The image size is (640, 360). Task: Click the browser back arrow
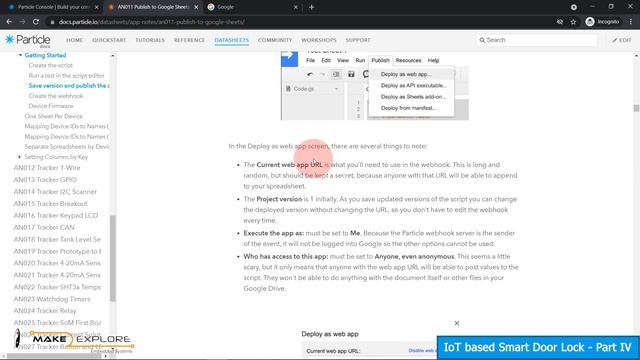click(9, 22)
